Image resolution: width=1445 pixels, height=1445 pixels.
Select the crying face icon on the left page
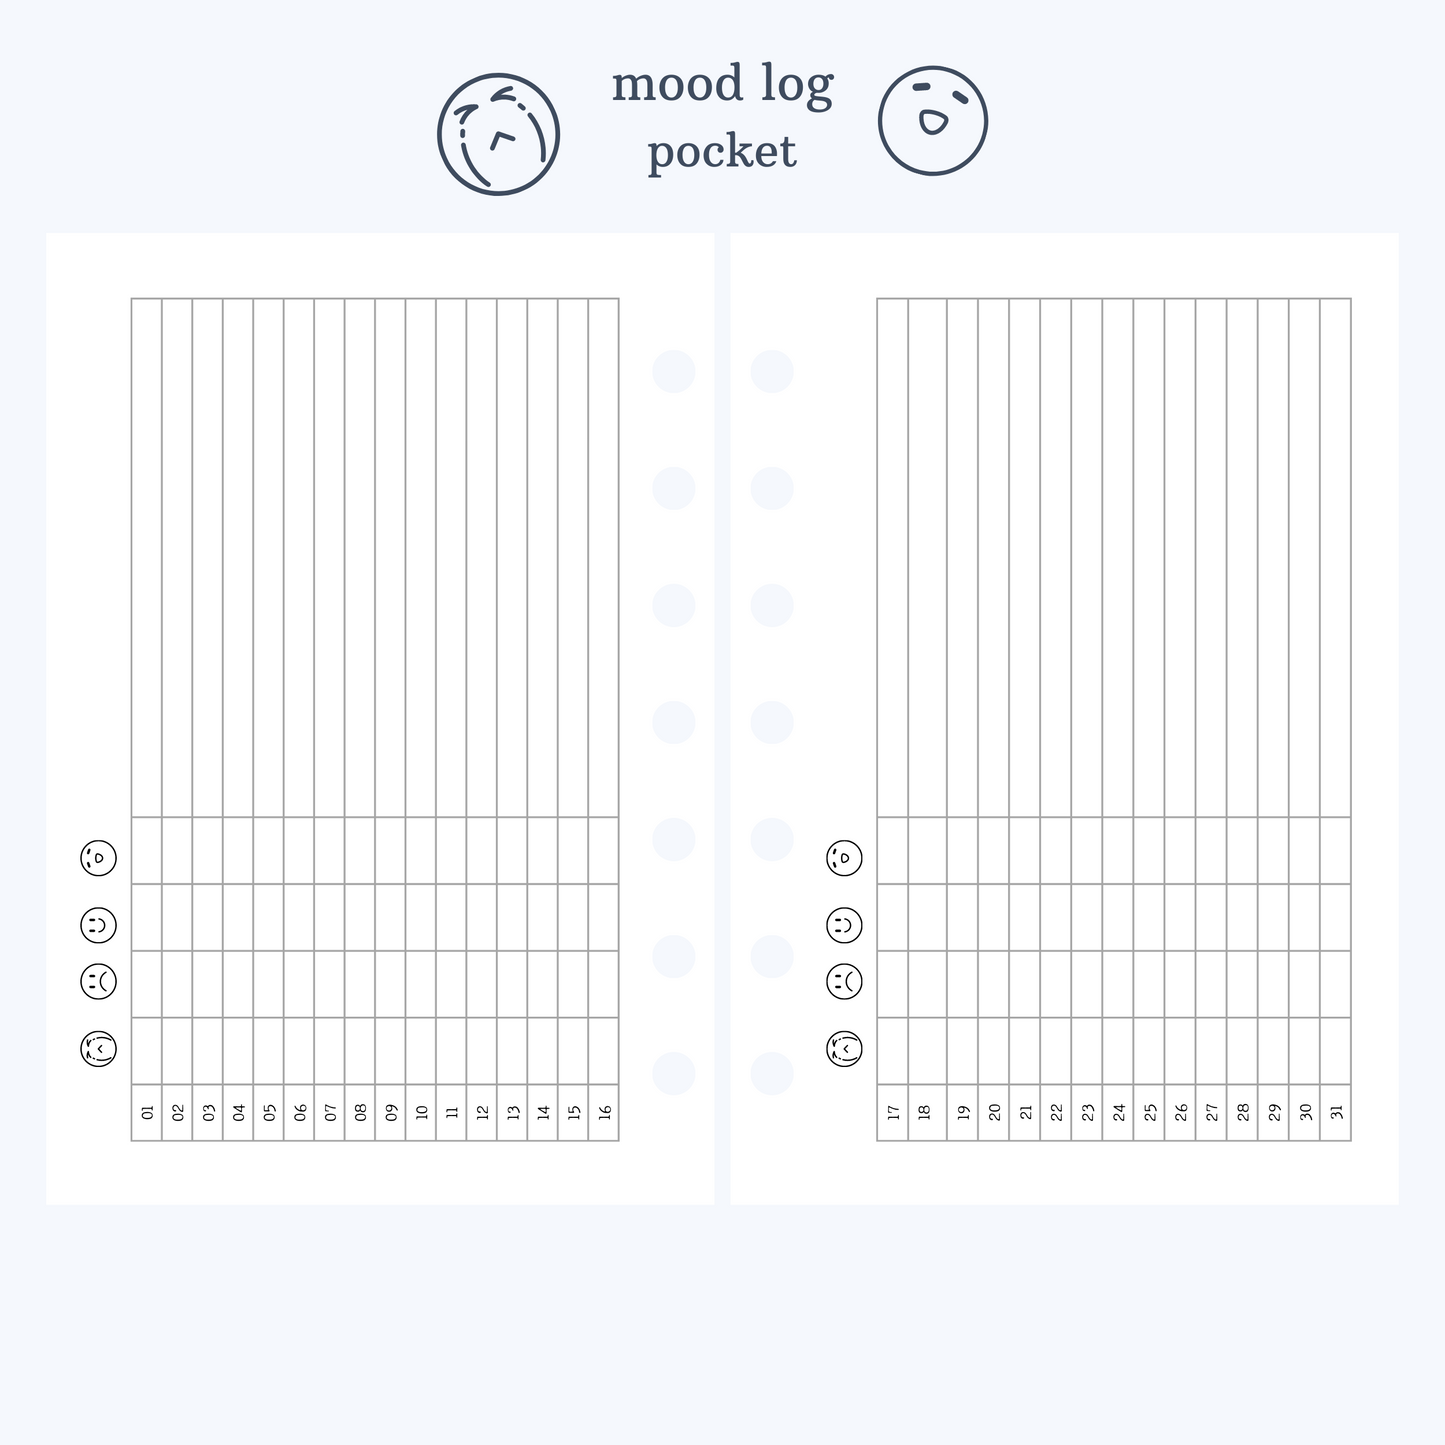coord(98,1049)
